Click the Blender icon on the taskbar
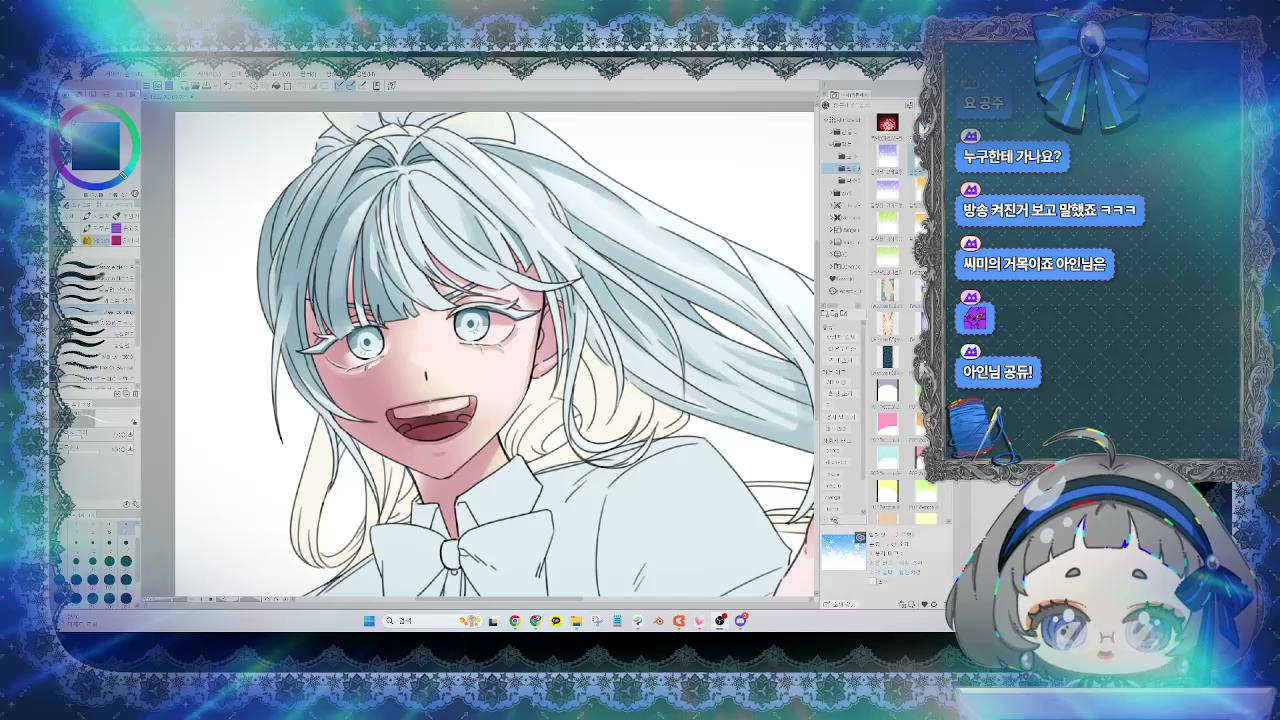The width and height of the screenshot is (1280, 720). pos(658,621)
